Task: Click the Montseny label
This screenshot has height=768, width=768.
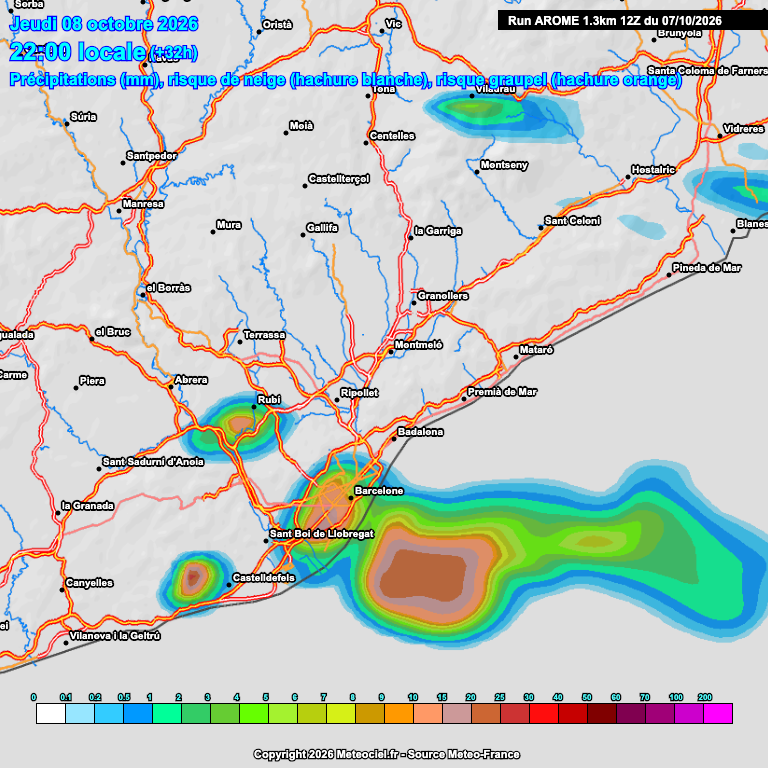Action: coord(504,165)
